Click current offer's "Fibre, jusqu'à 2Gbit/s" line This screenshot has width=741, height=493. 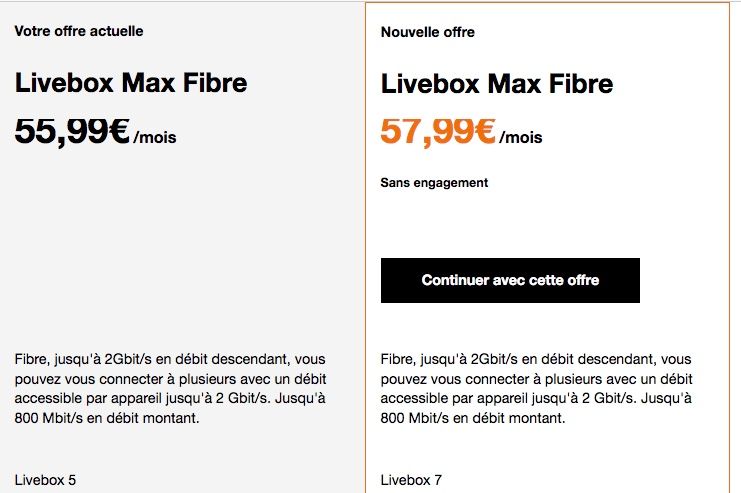point(171,359)
